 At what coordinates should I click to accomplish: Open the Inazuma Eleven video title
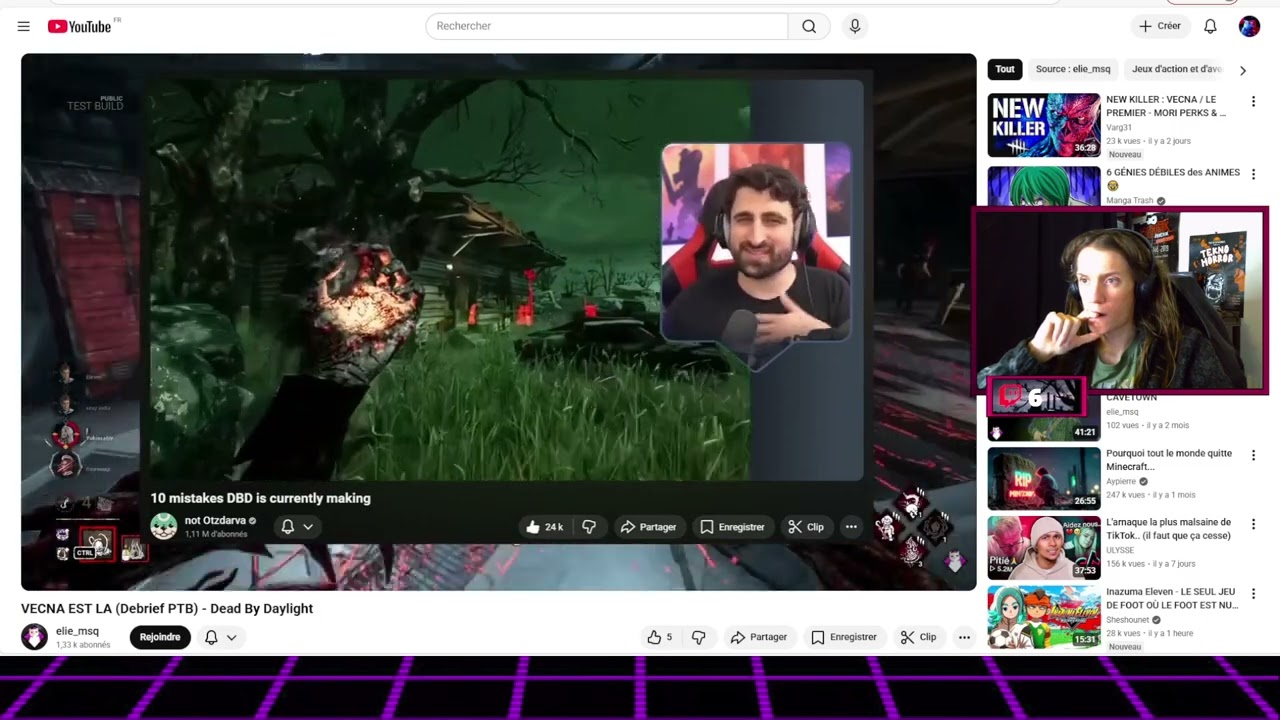[x=1172, y=598]
